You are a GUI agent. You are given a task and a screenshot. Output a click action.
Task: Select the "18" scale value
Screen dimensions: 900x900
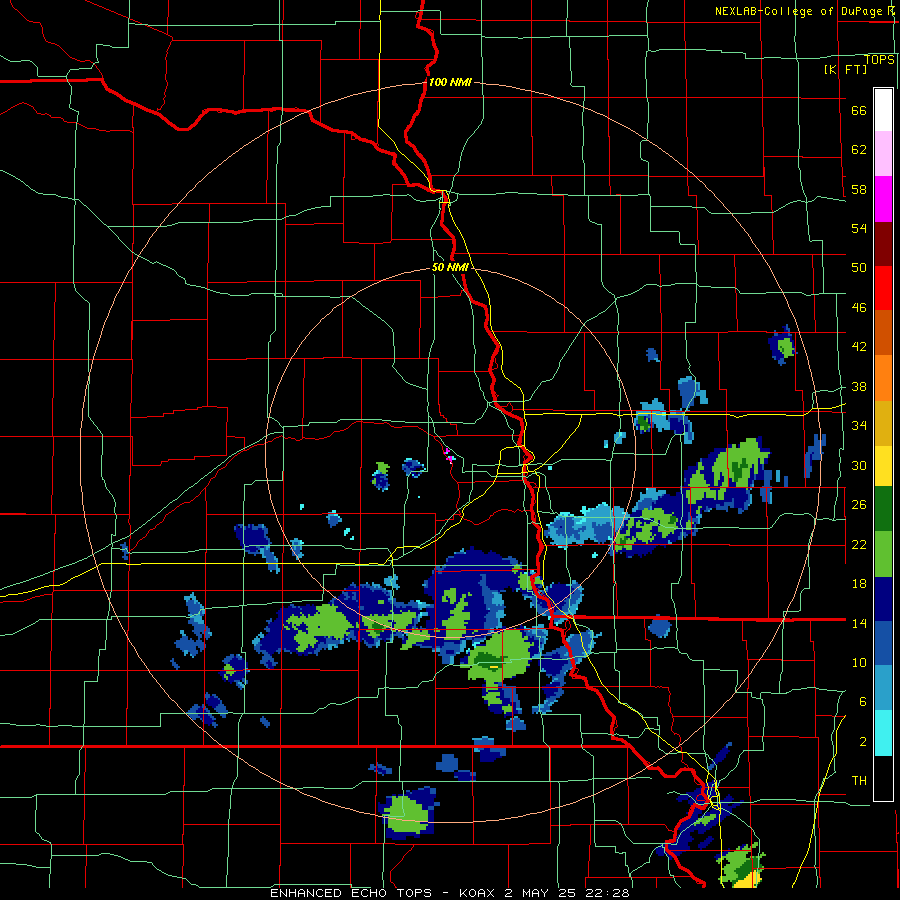point(859,584)
